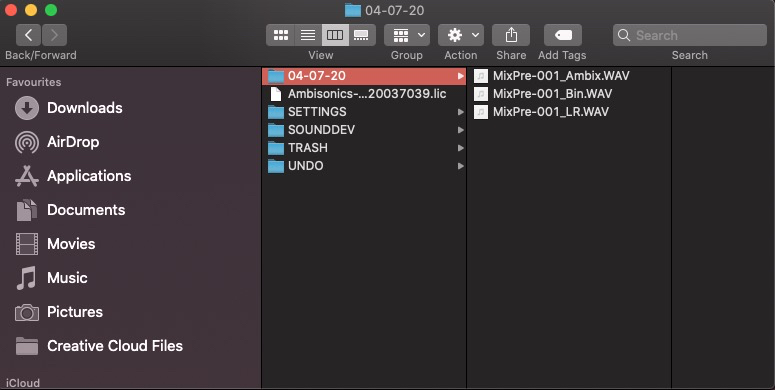Click the Share toolbar icon
Screen dimensions: 775x390
511,35
